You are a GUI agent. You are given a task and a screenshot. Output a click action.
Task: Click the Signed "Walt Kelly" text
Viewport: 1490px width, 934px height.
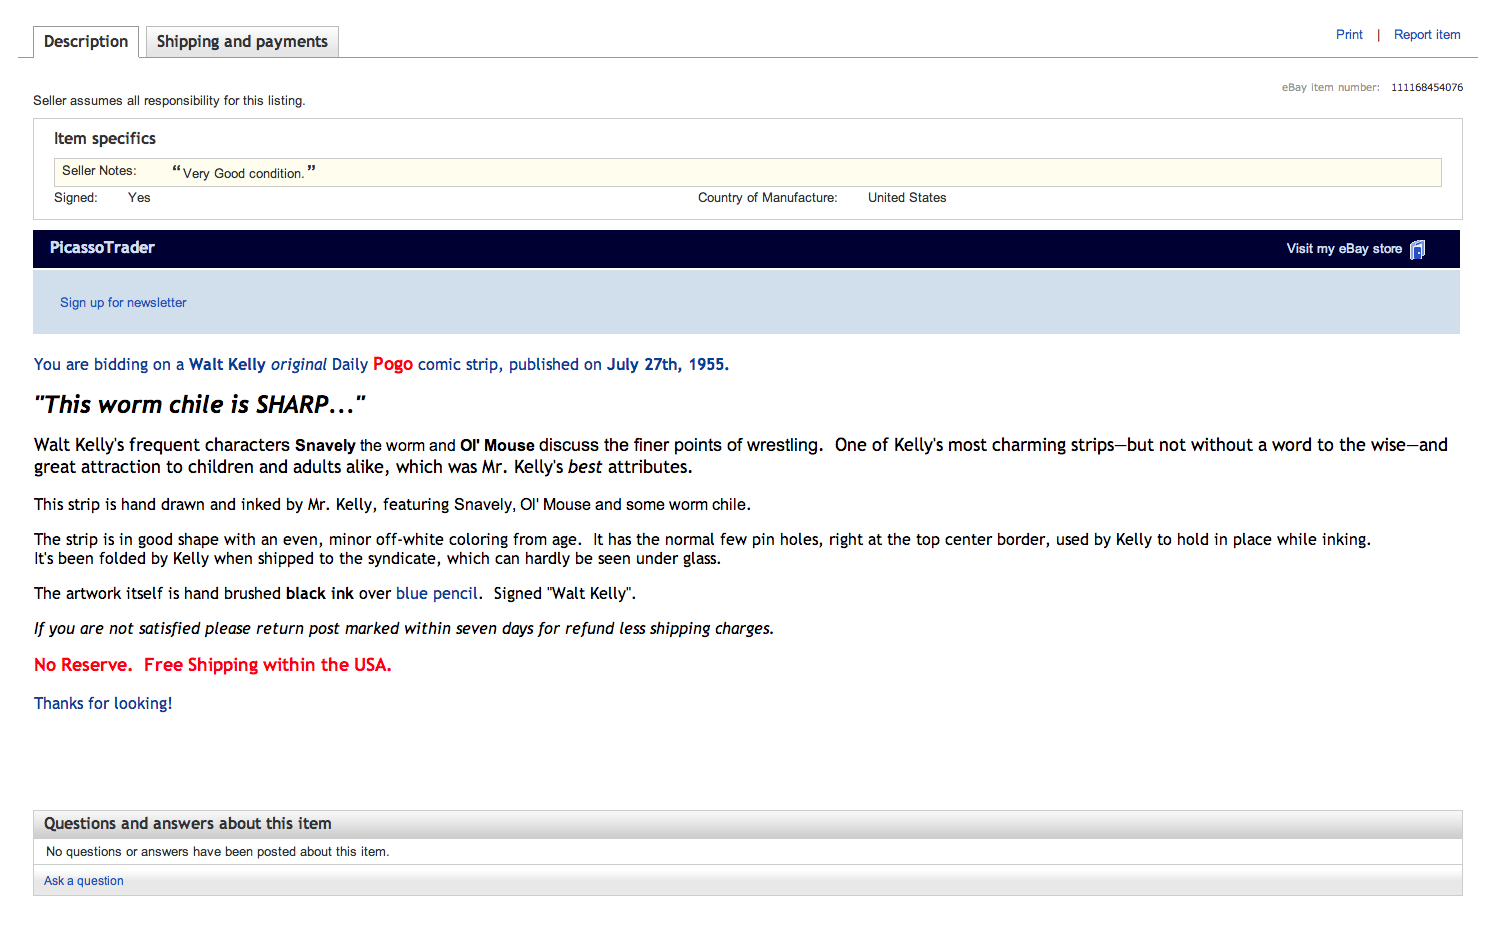click(565, 593)
